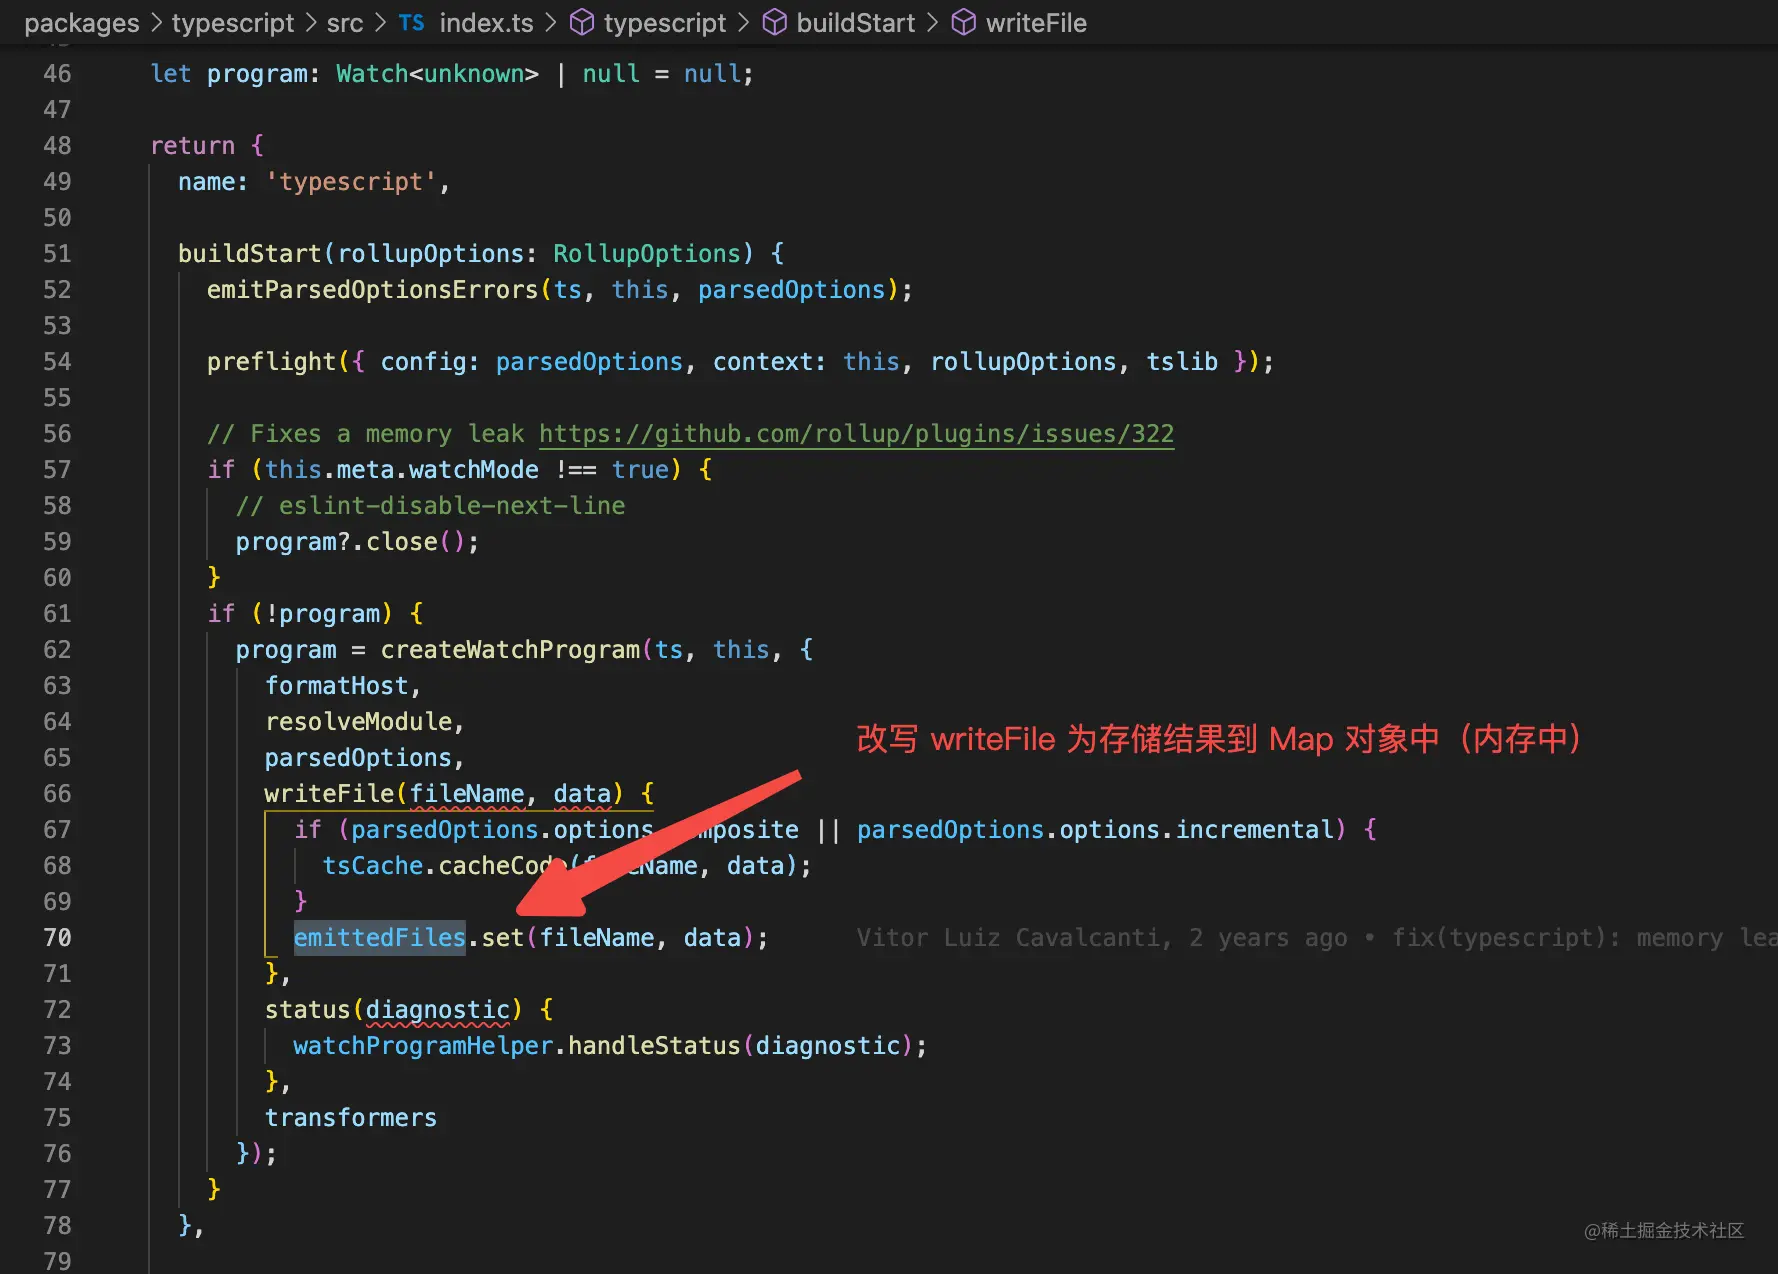Click the cube icon before buildStart
This screenshot has height=1274, width=1778.
pos(774,23)
